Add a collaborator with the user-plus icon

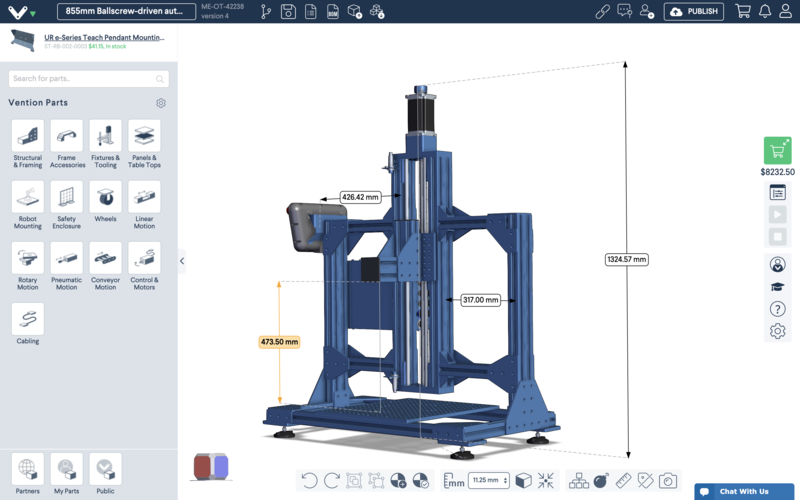[647, 11]
